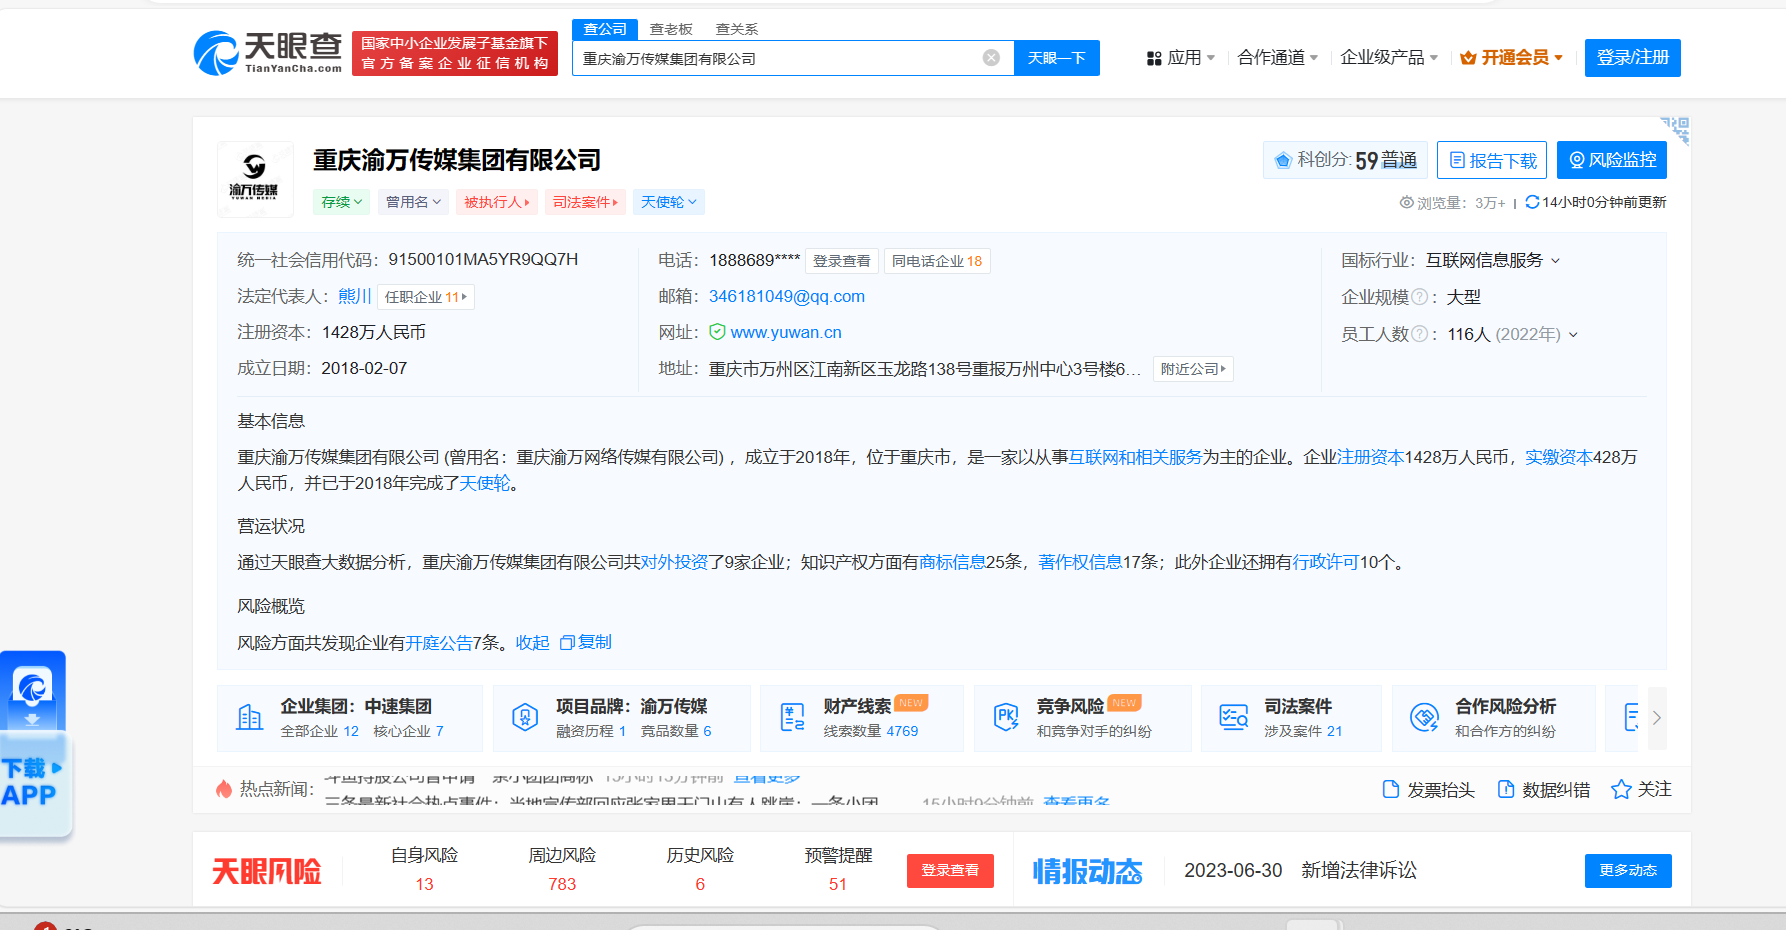Expand the 天使轮 funding dropdown

click(669, 202)
